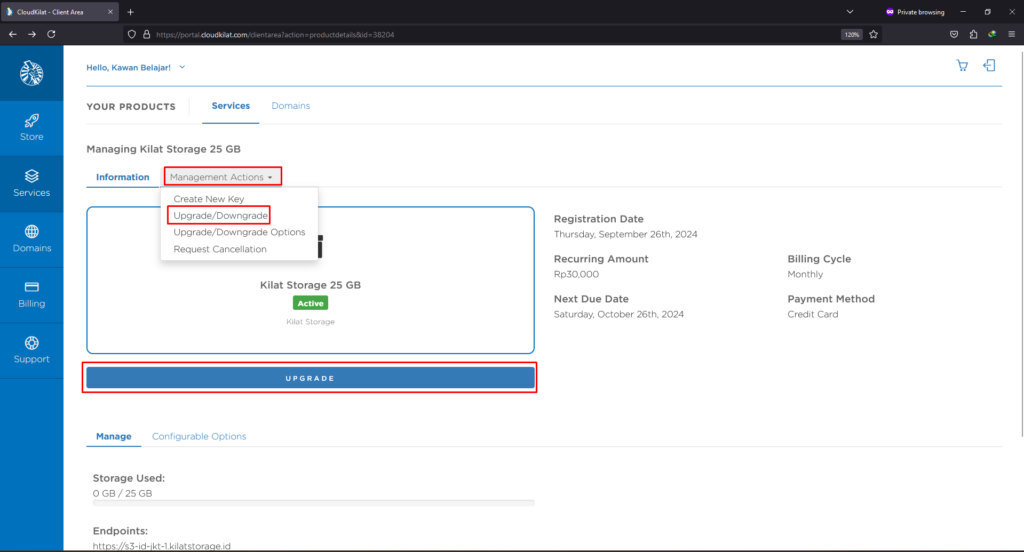Choose Request Cancellation menu entry

[x=220, y=249]
